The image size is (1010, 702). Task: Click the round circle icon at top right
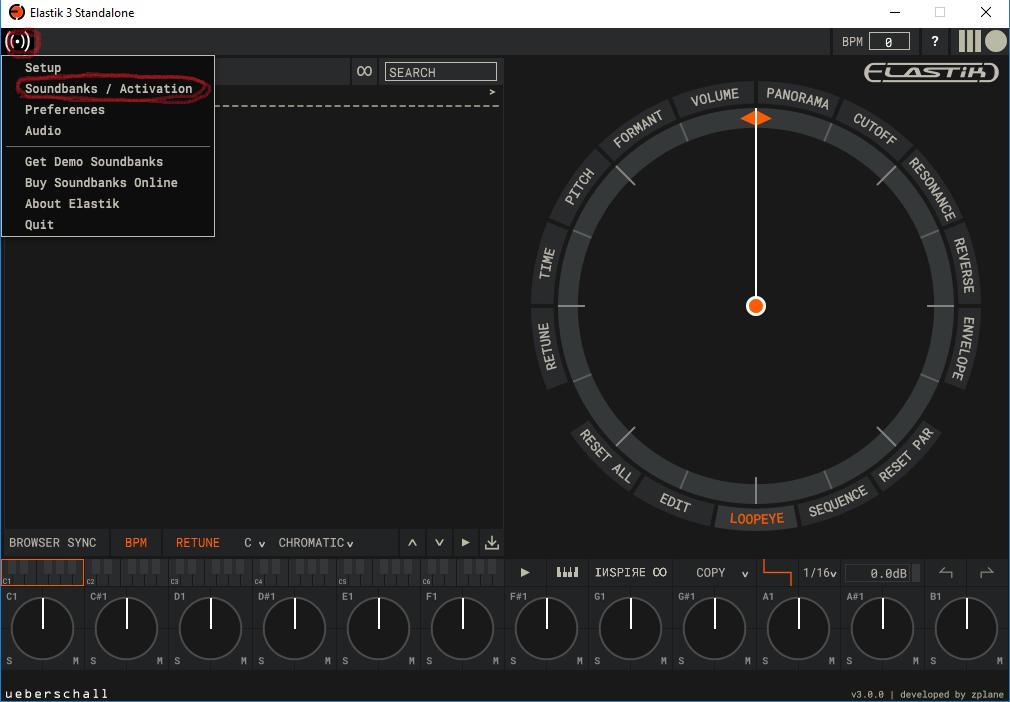pos(995,41)
